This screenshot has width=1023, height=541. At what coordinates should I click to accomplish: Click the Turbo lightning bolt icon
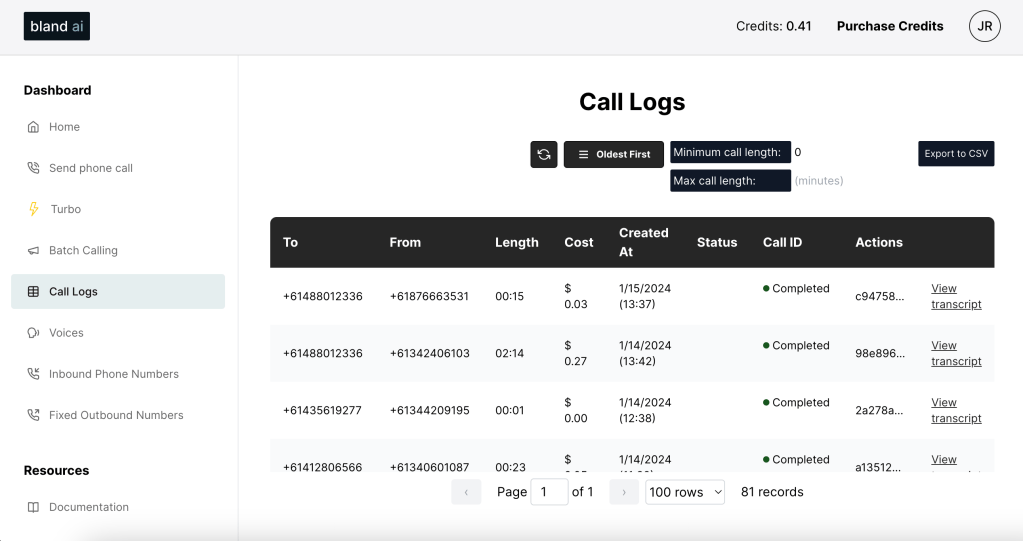(x=33, y=209)
